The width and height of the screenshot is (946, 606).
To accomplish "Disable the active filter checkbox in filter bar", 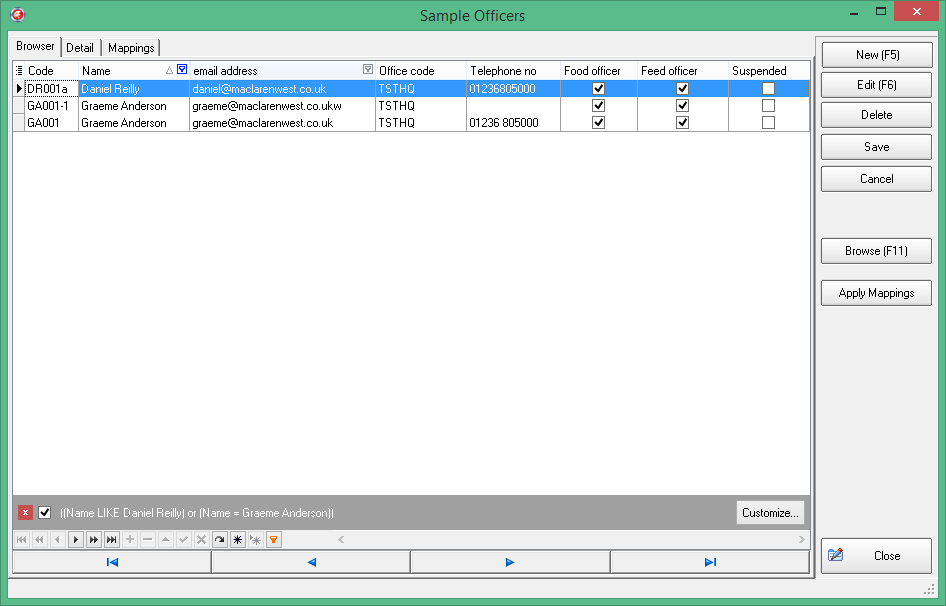I will (45, 512).
